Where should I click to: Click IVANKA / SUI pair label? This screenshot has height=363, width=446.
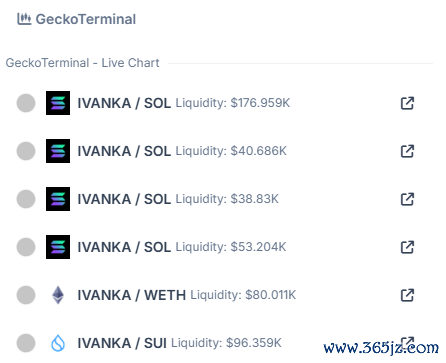pyautogui.click(x=122, y=343)
